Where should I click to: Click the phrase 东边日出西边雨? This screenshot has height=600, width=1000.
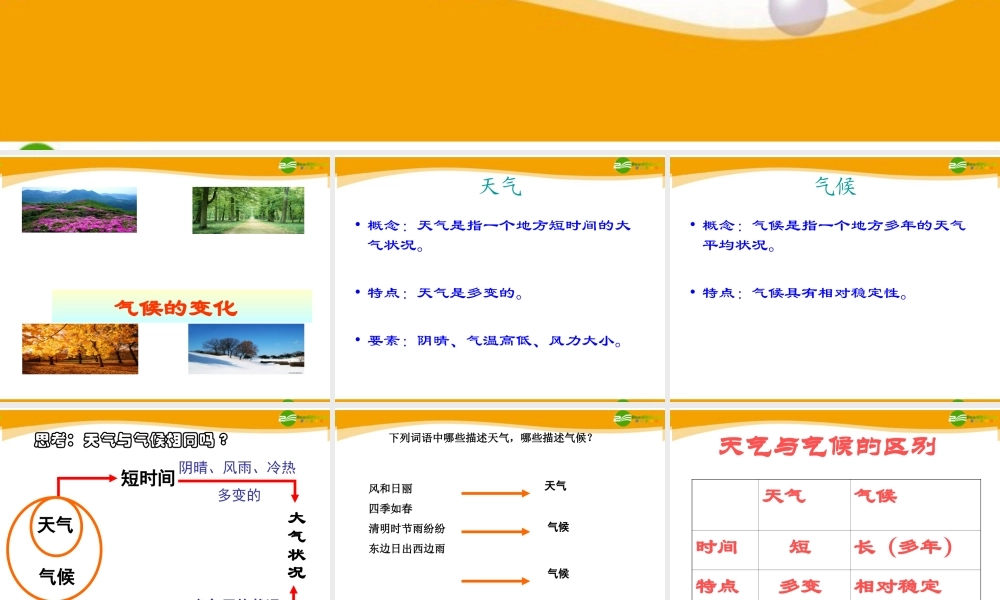click(406, 548)
